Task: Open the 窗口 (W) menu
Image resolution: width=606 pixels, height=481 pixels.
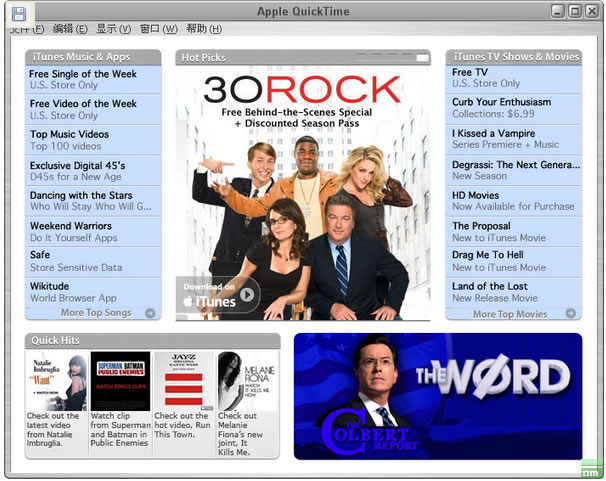Action: [x=158, y=29]
